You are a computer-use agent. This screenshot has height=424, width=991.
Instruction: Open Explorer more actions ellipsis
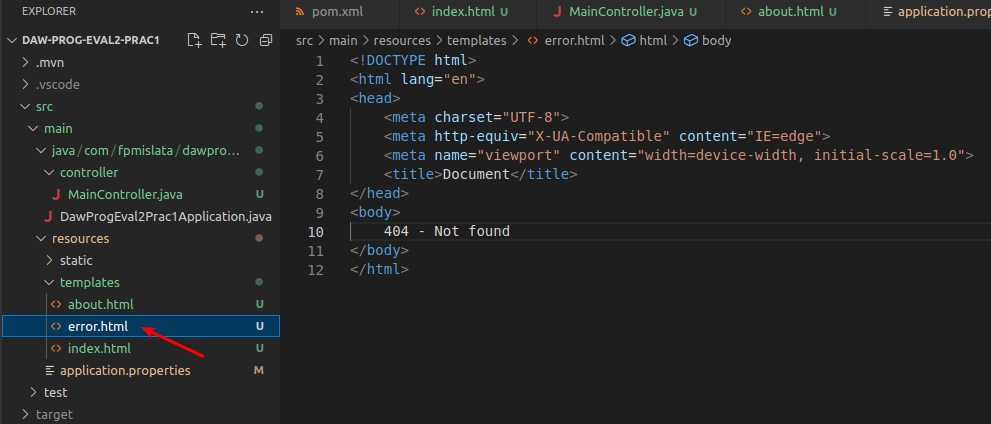click(257, 11)
